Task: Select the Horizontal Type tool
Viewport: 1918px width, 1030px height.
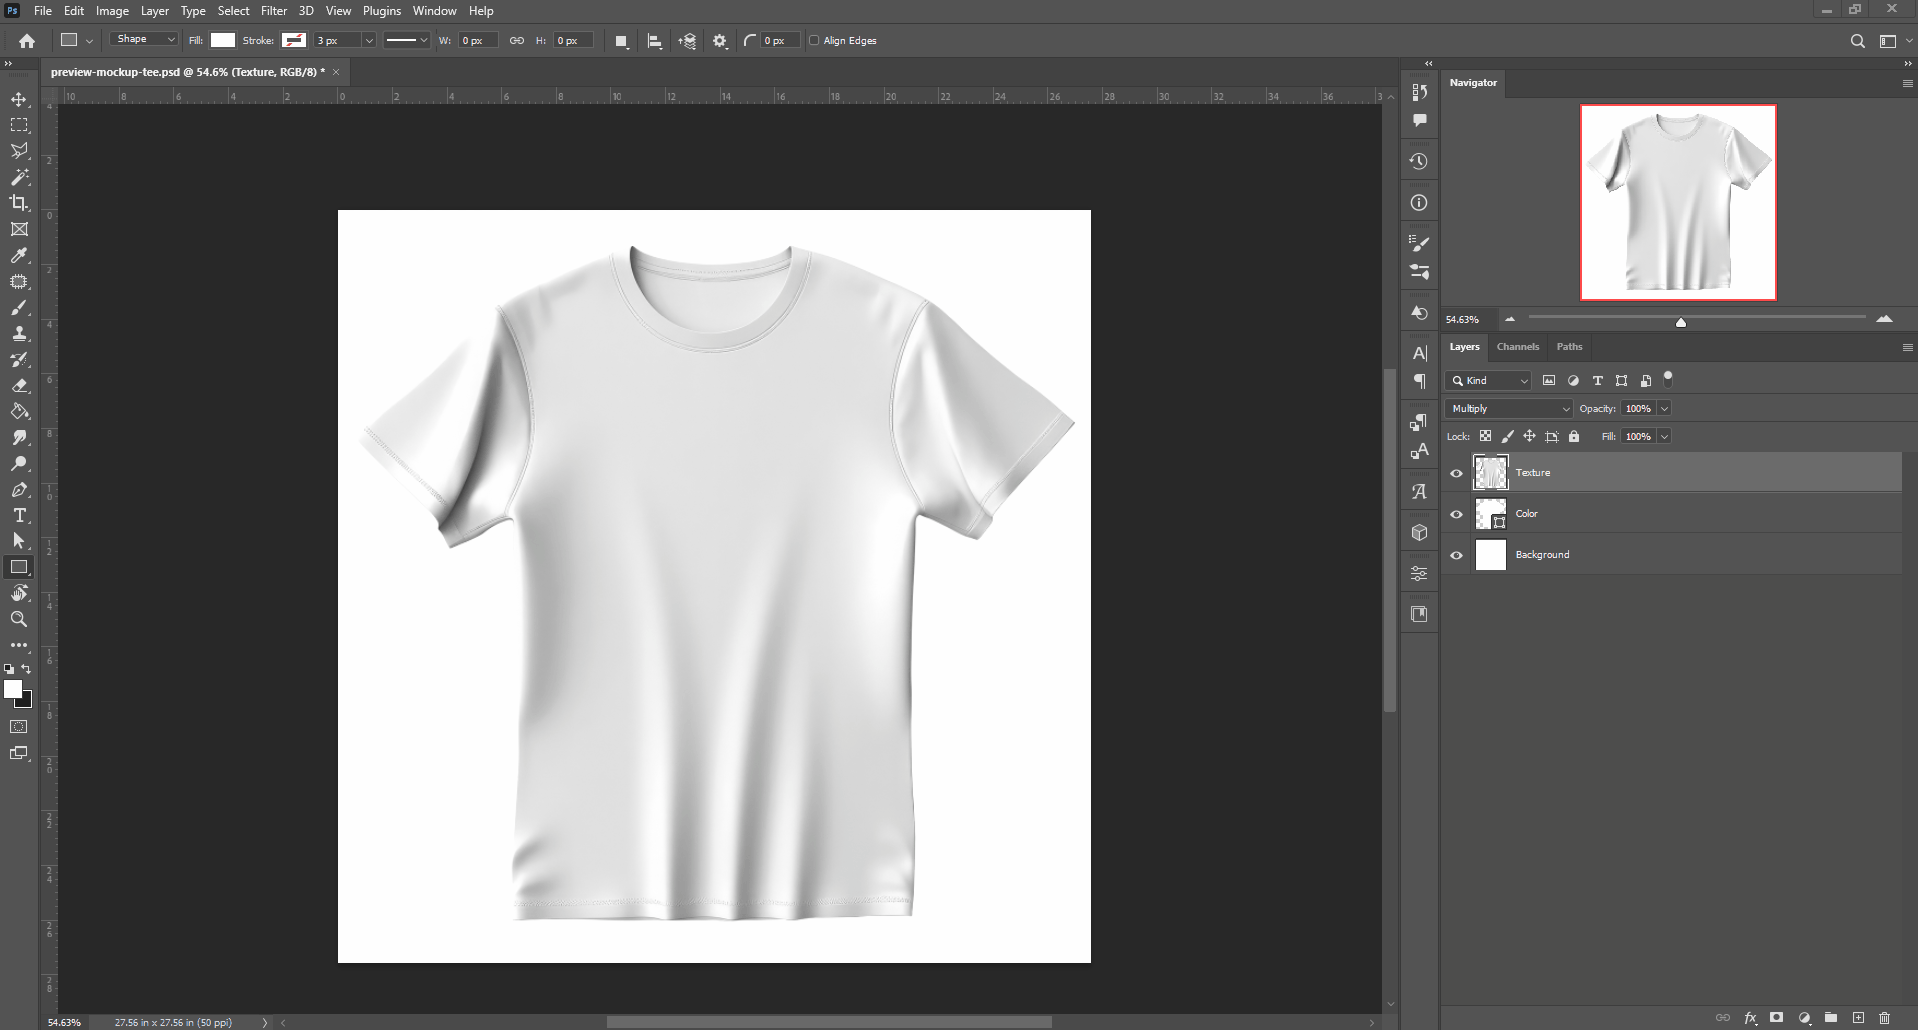Action: 18,516
